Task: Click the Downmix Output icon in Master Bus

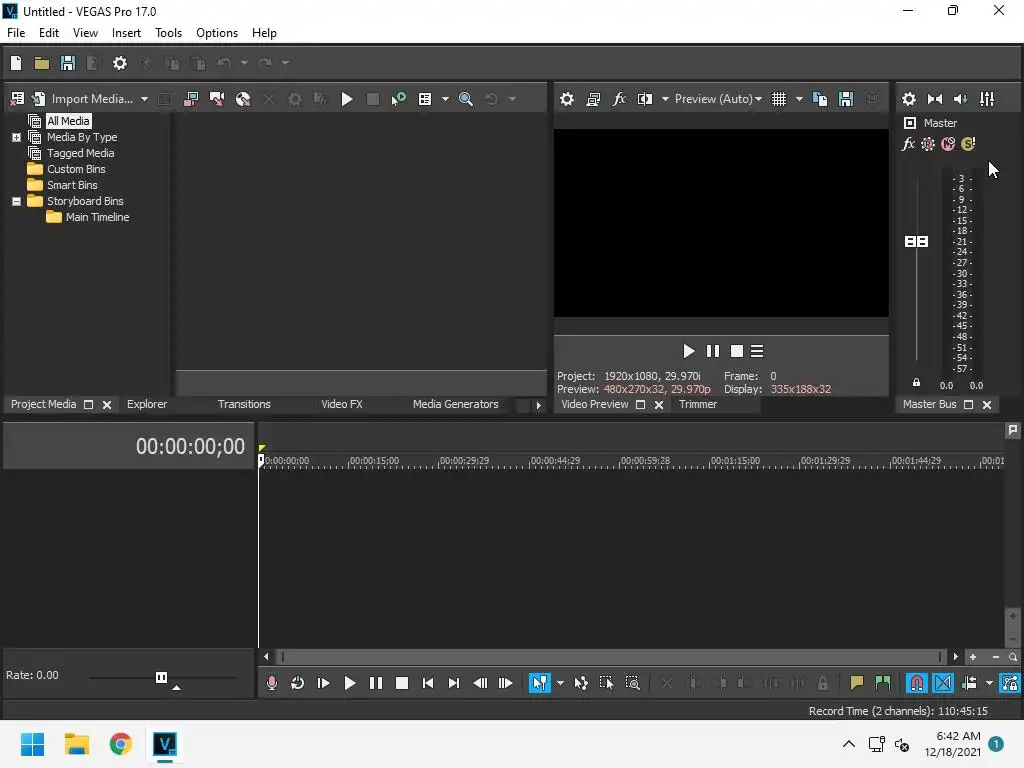Action: point(935,99)
